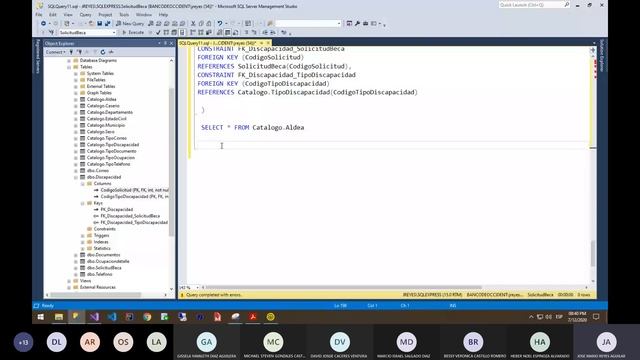Screen dimensions: 640x360
Task: Select the FK_Discapacidad_SolicitudBeca key
Action: tap(130, 216)
